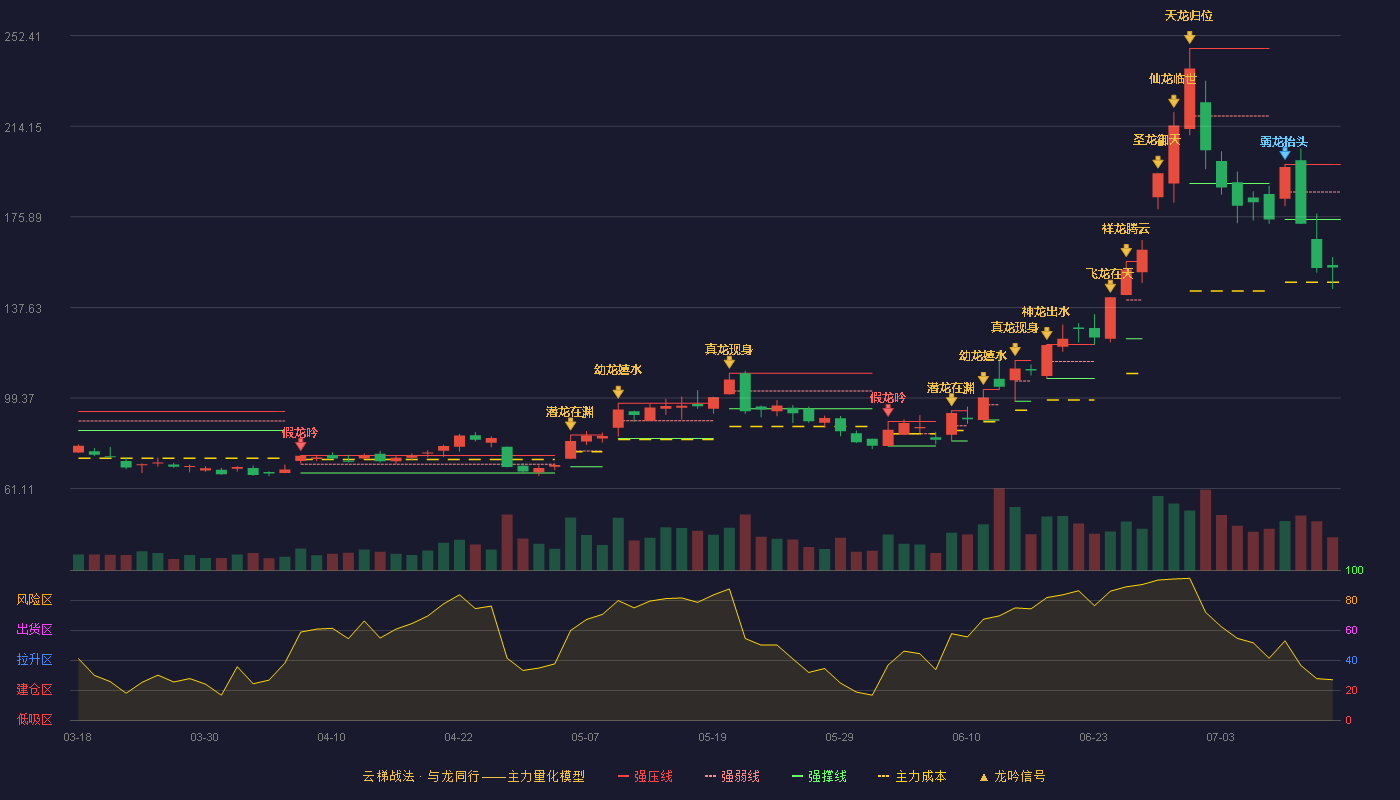Click the 潜龙在渊 arrow near 05-07
1400x800 pixels.
point(571,424)
